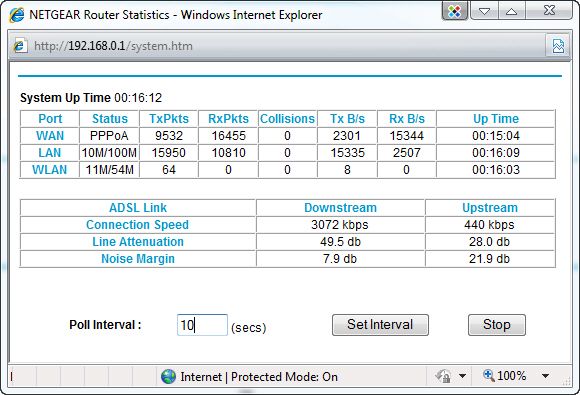Click the 11M/54M status cell
The image size is (580, 395).
point(109,170)
